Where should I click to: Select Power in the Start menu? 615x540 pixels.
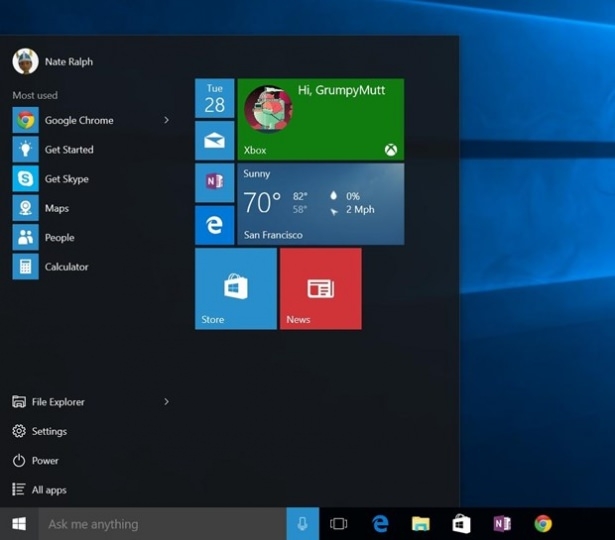(45, 461)
